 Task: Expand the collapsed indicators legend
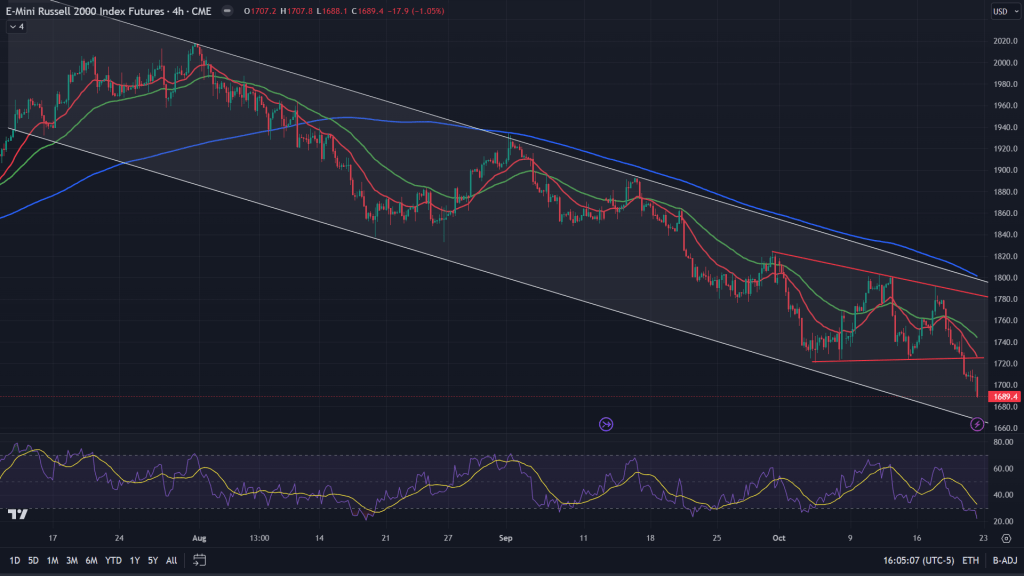pos(17,28)
